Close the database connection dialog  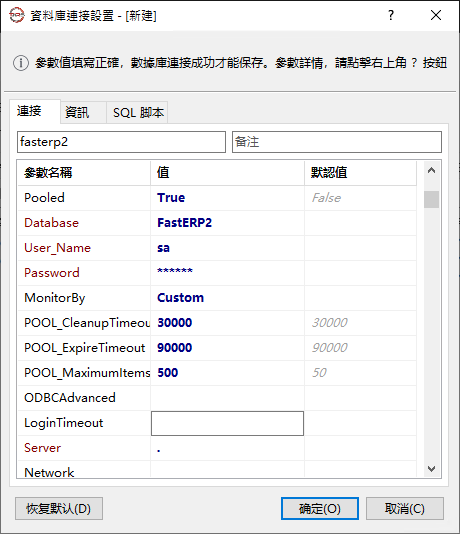tap(436, 15)
